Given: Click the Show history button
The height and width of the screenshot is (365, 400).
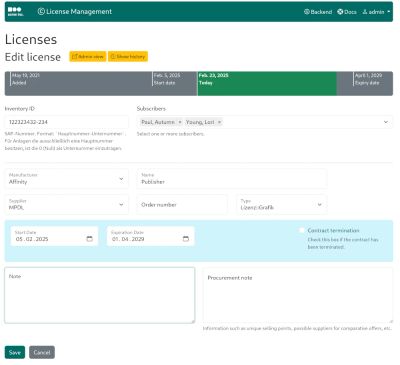Looking at the screenshot, I should (128, 57).
